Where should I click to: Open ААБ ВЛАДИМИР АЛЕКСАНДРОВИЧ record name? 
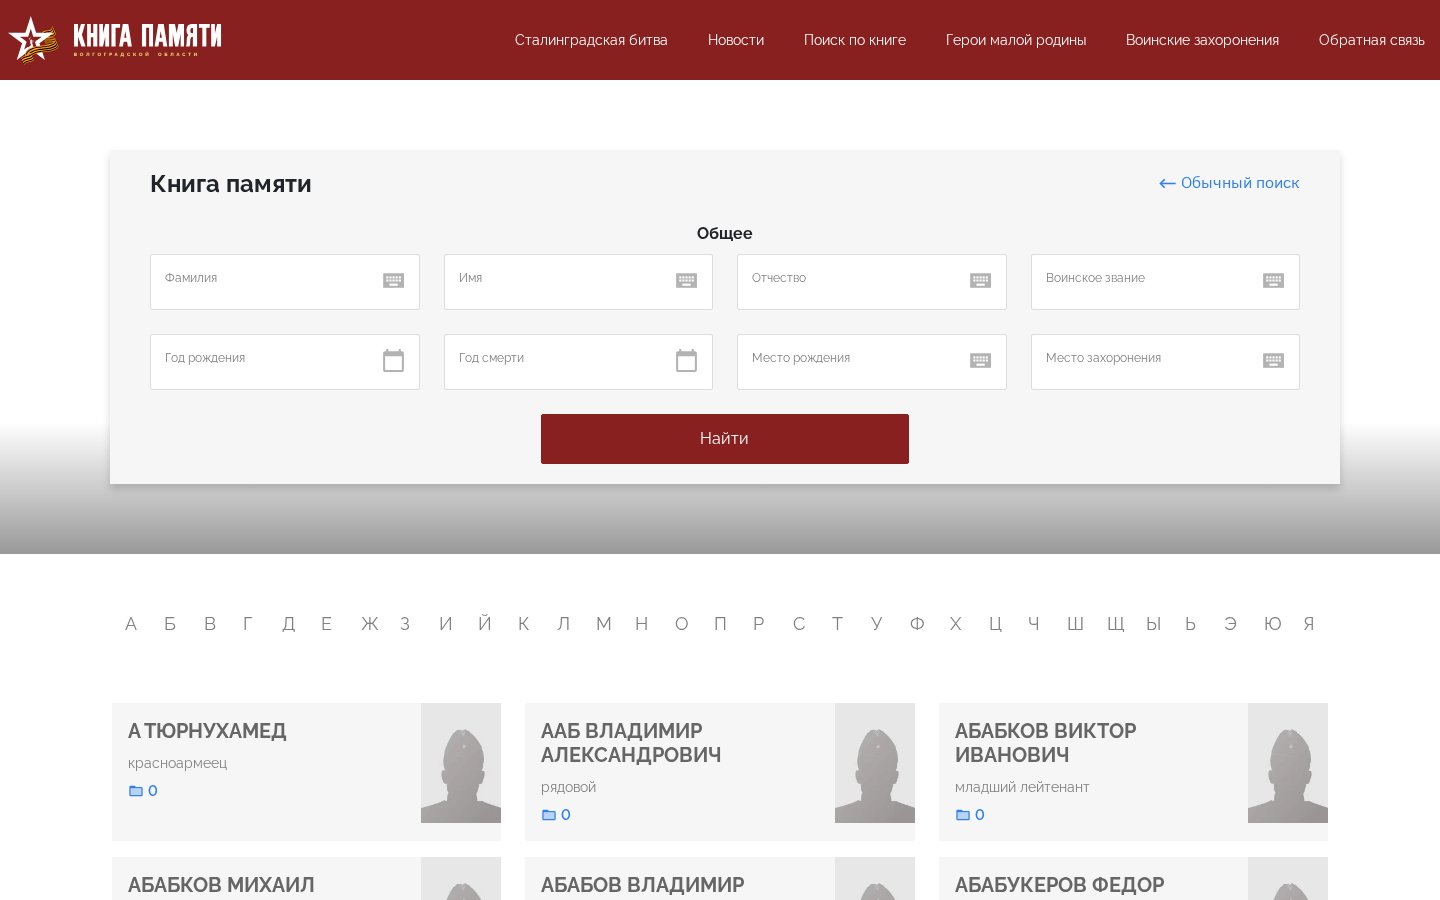tap(631, 743)
